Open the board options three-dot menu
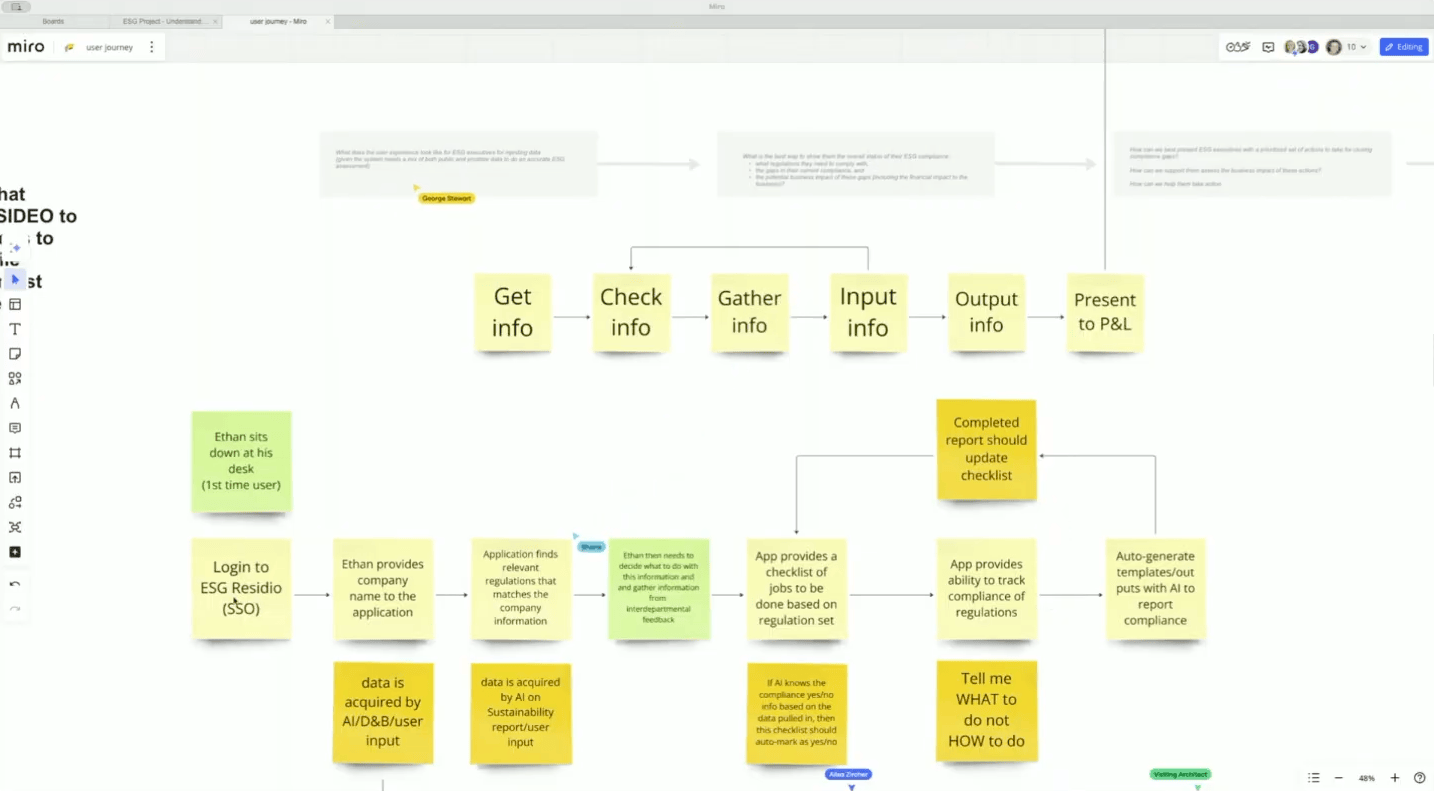1434x791 pixels. [152, 47]
